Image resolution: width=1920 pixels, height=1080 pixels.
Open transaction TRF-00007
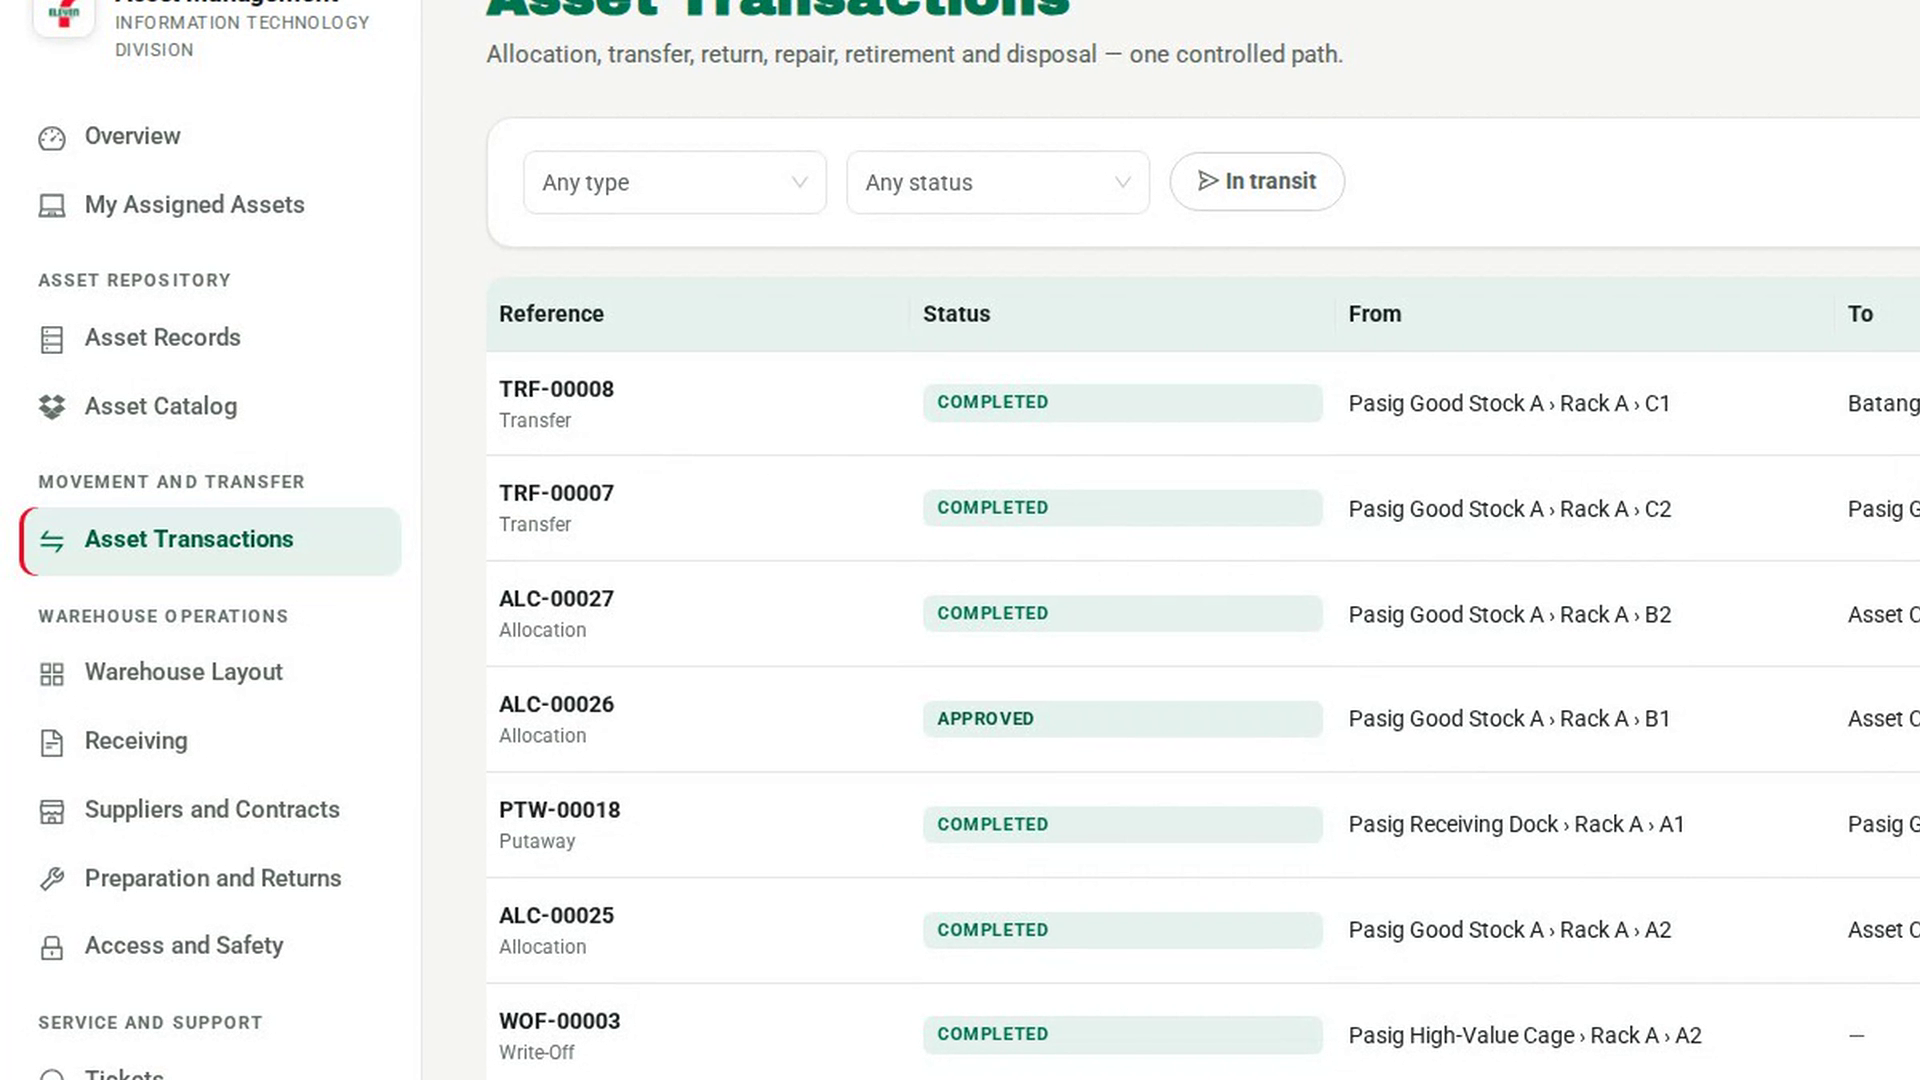coord(556,493)
